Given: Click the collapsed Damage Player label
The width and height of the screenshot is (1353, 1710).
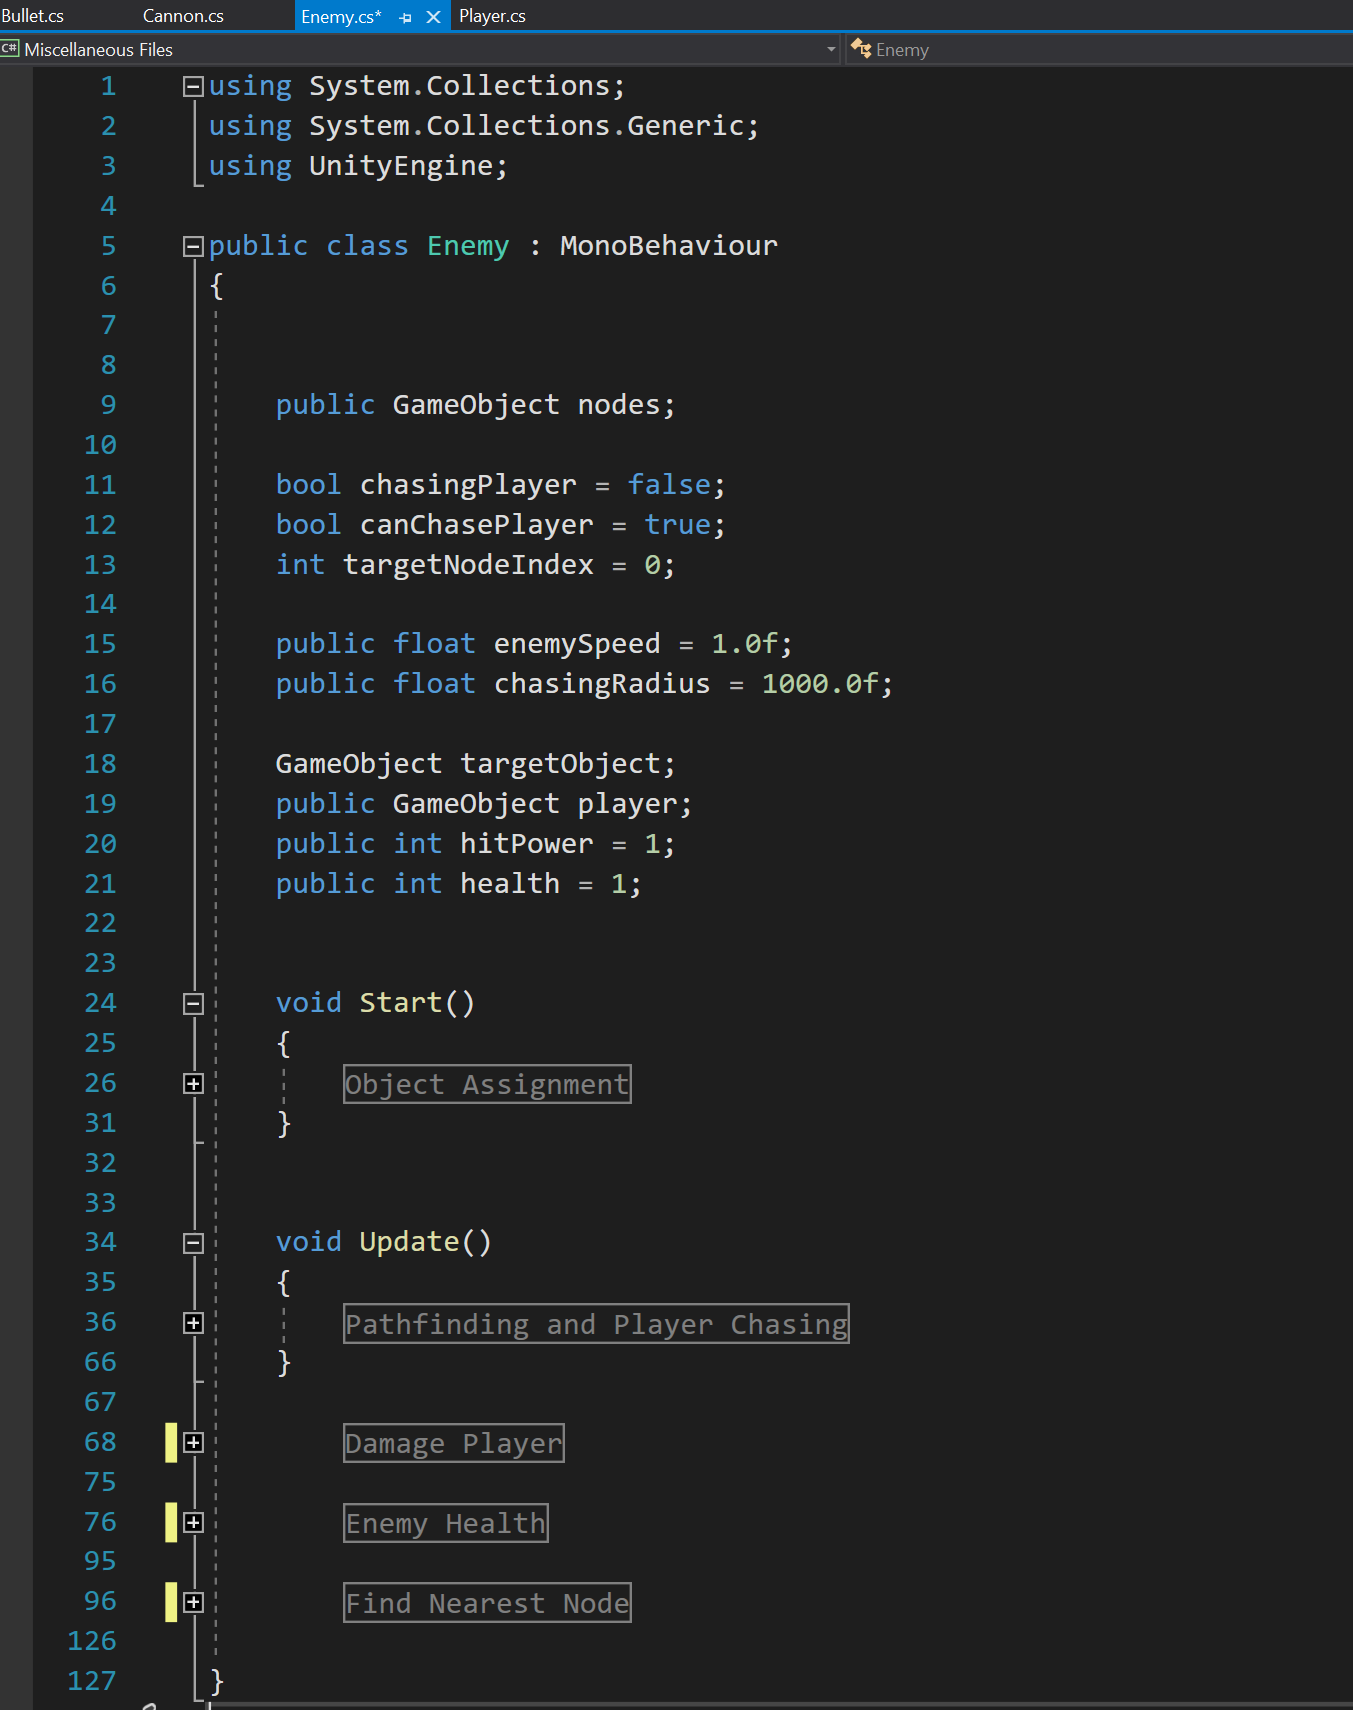Looking at the screenshot, I should [454, 1443].
